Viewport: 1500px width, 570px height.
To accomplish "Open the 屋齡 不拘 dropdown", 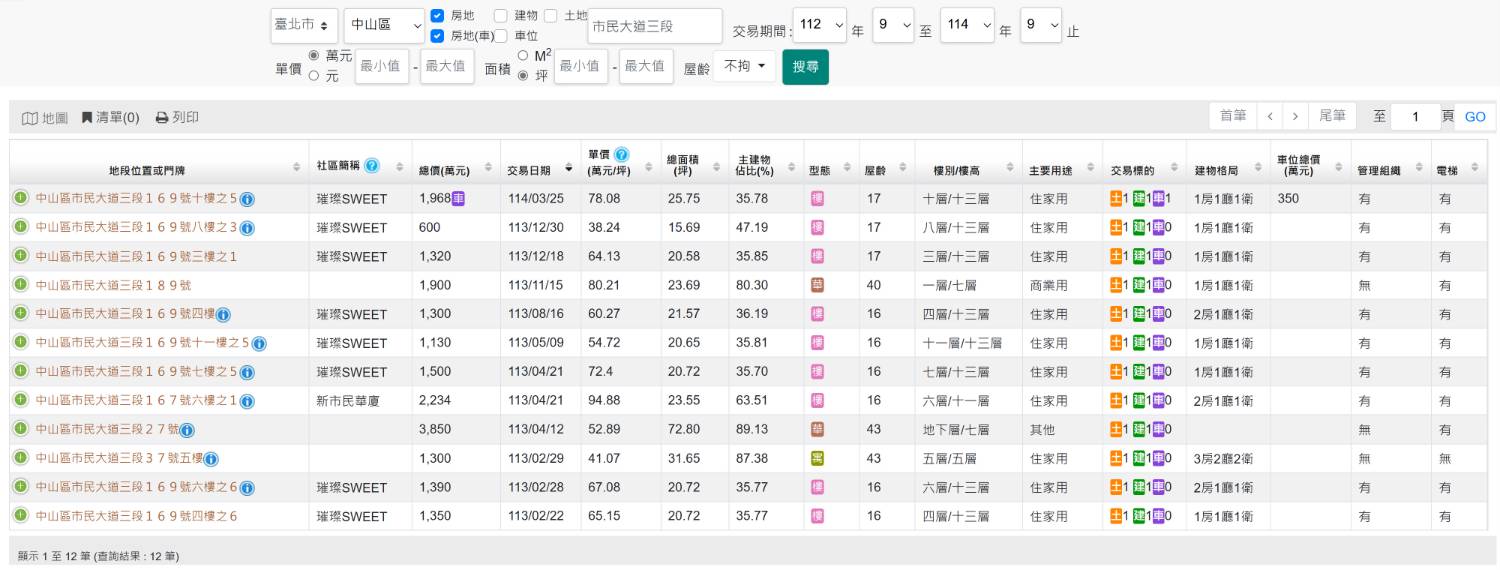I will 744,66.
